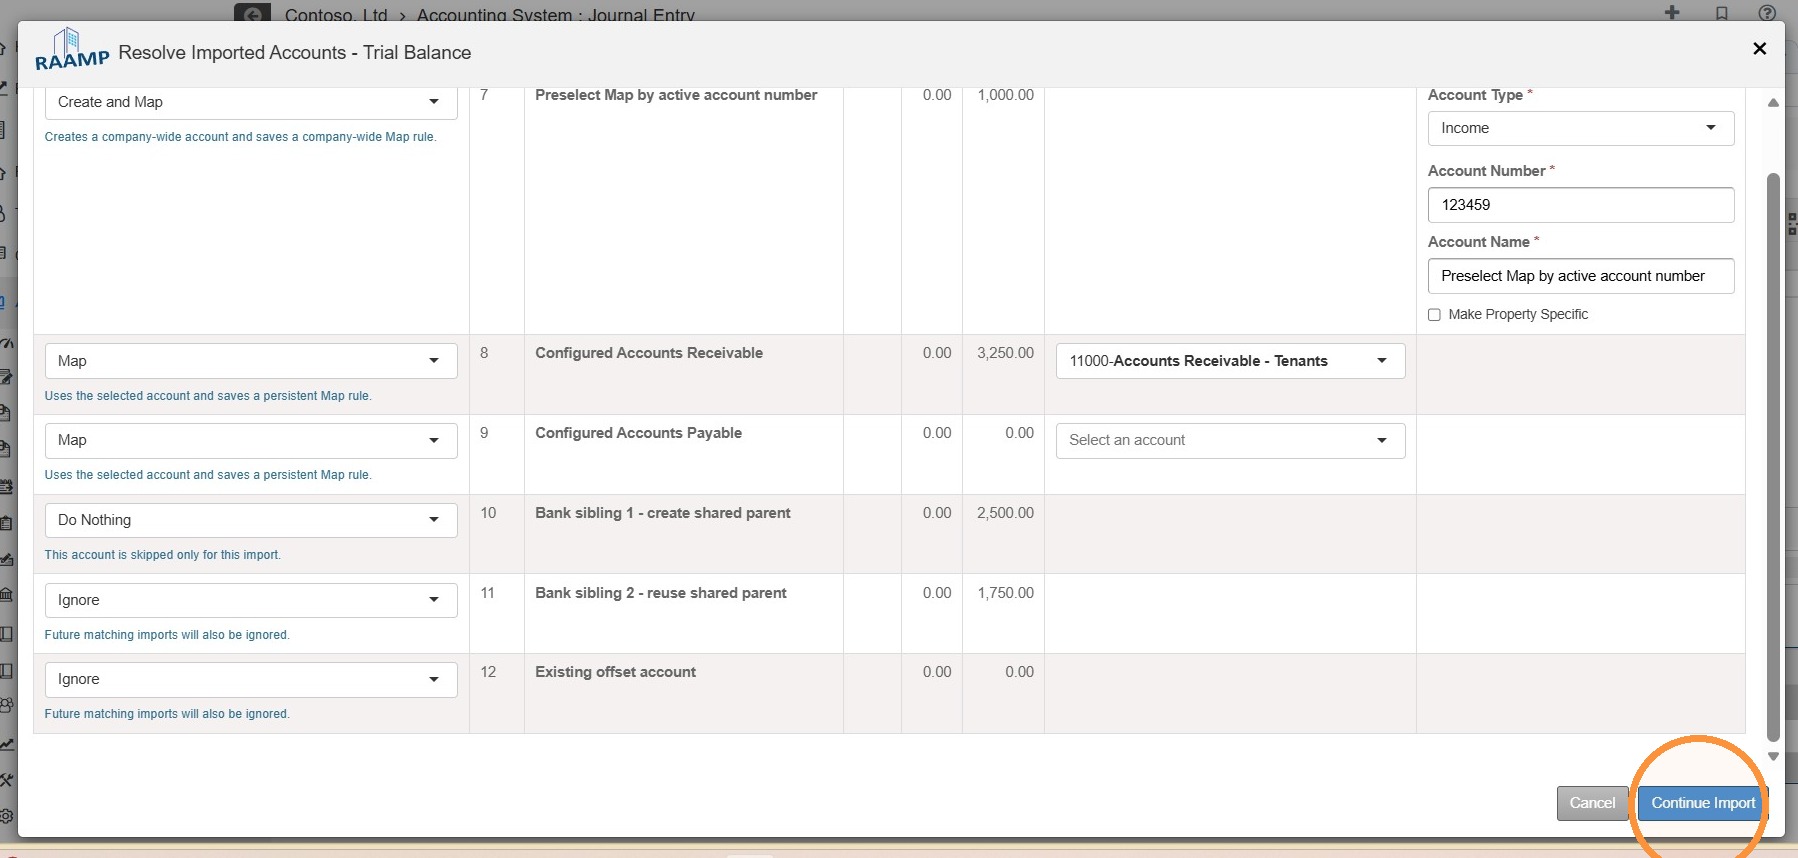Viewport: 1798px width, 858px height.
Task: Click the plus icon in top bar
Action: pyautogui.click(x=1672, y=12)
